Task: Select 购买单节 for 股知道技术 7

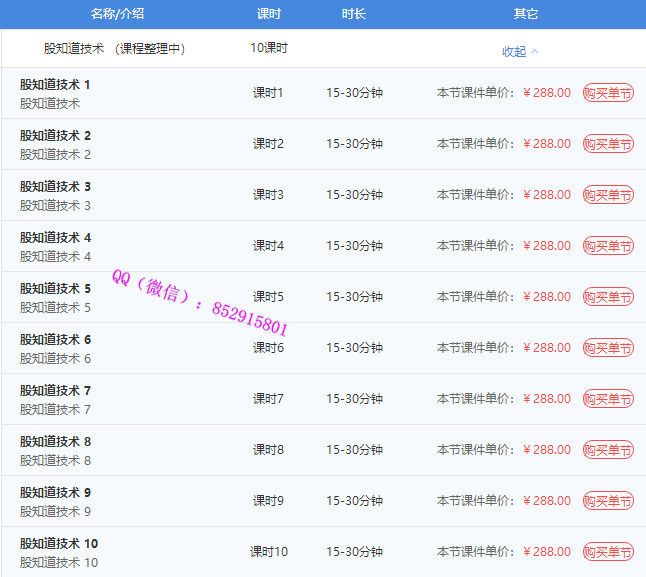Action: [x=608, y=399]
